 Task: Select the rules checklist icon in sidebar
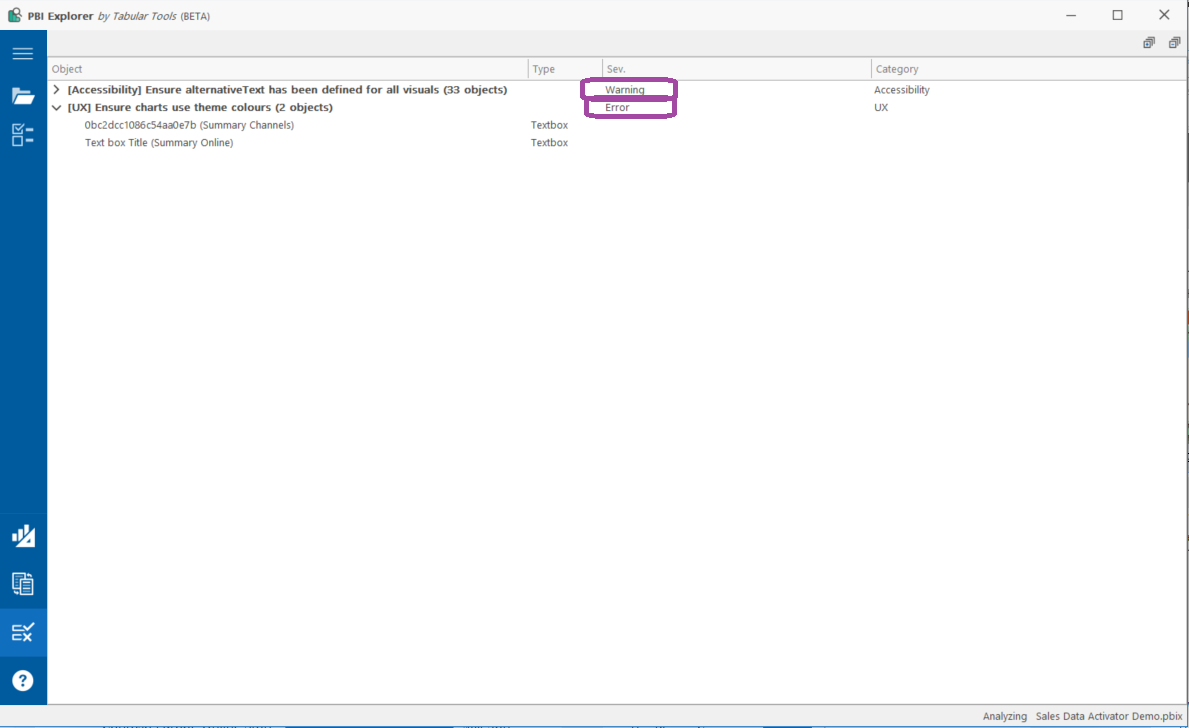[x=23, y=135]
